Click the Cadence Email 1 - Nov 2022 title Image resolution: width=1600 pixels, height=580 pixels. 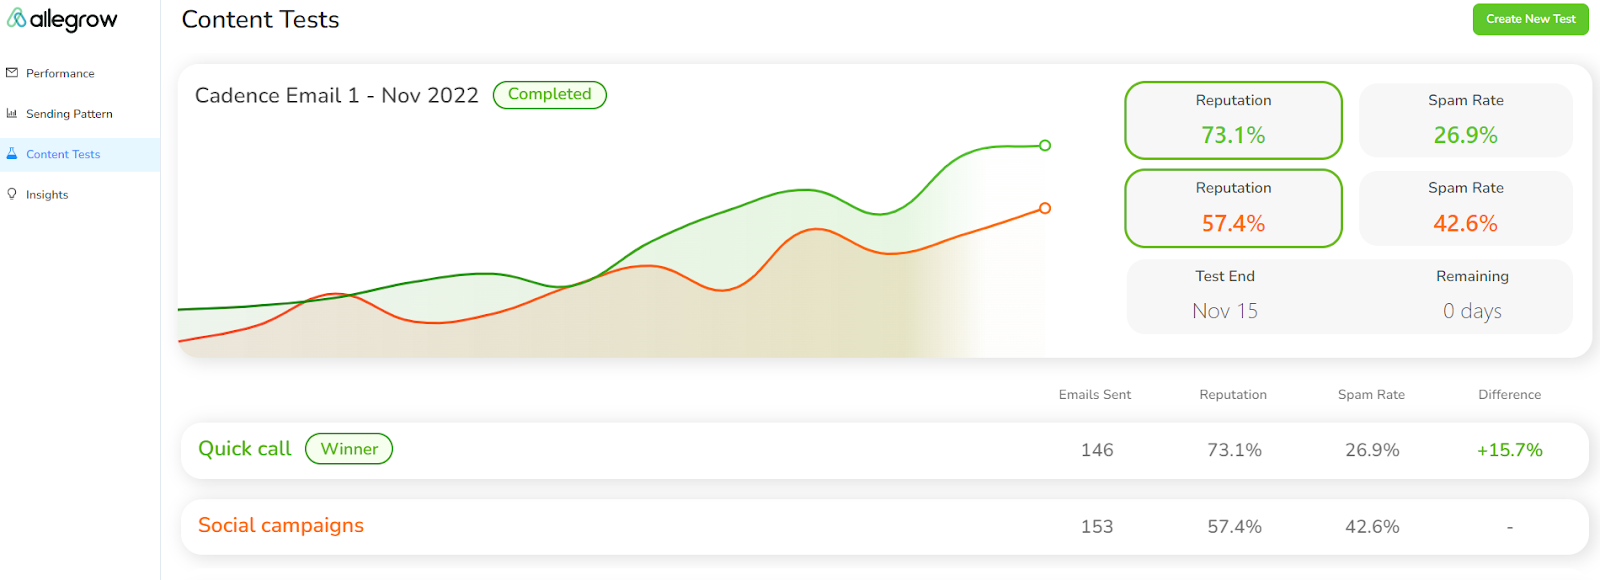click(x=335, y=95)
